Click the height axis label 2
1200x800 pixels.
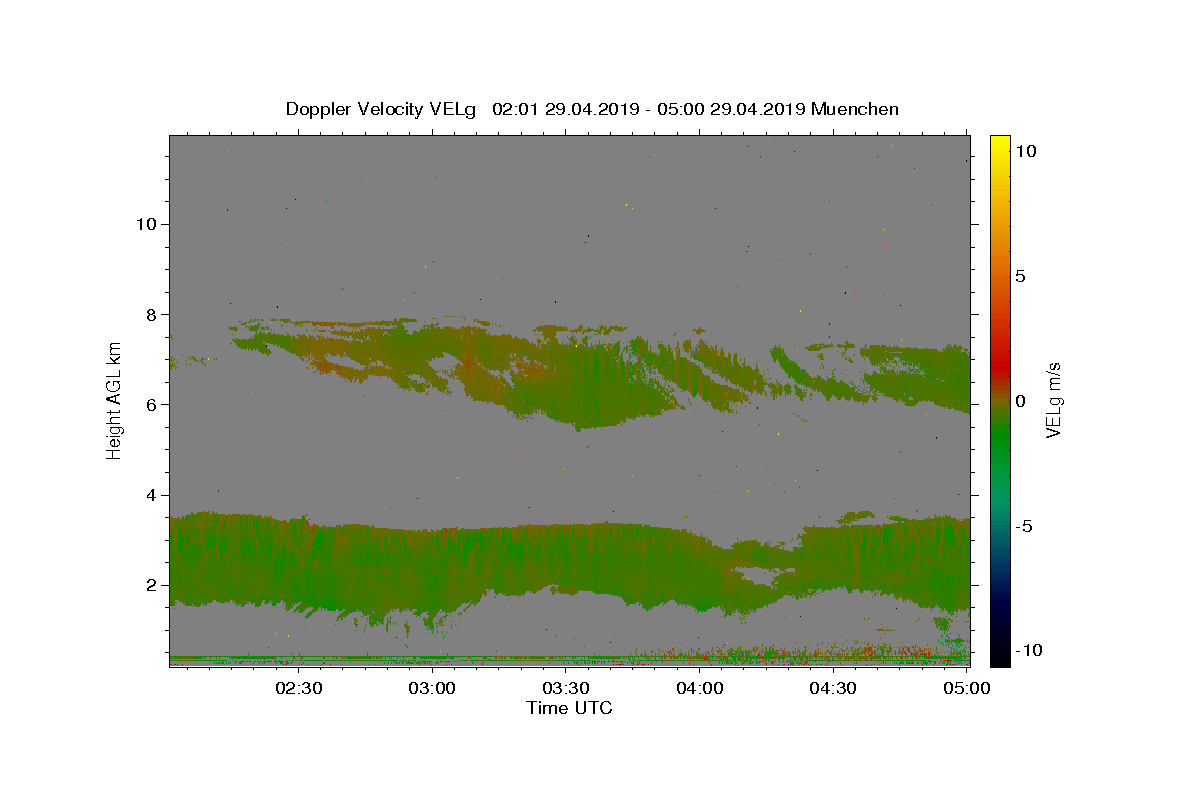pyautogui.click(x=152, y=585)
